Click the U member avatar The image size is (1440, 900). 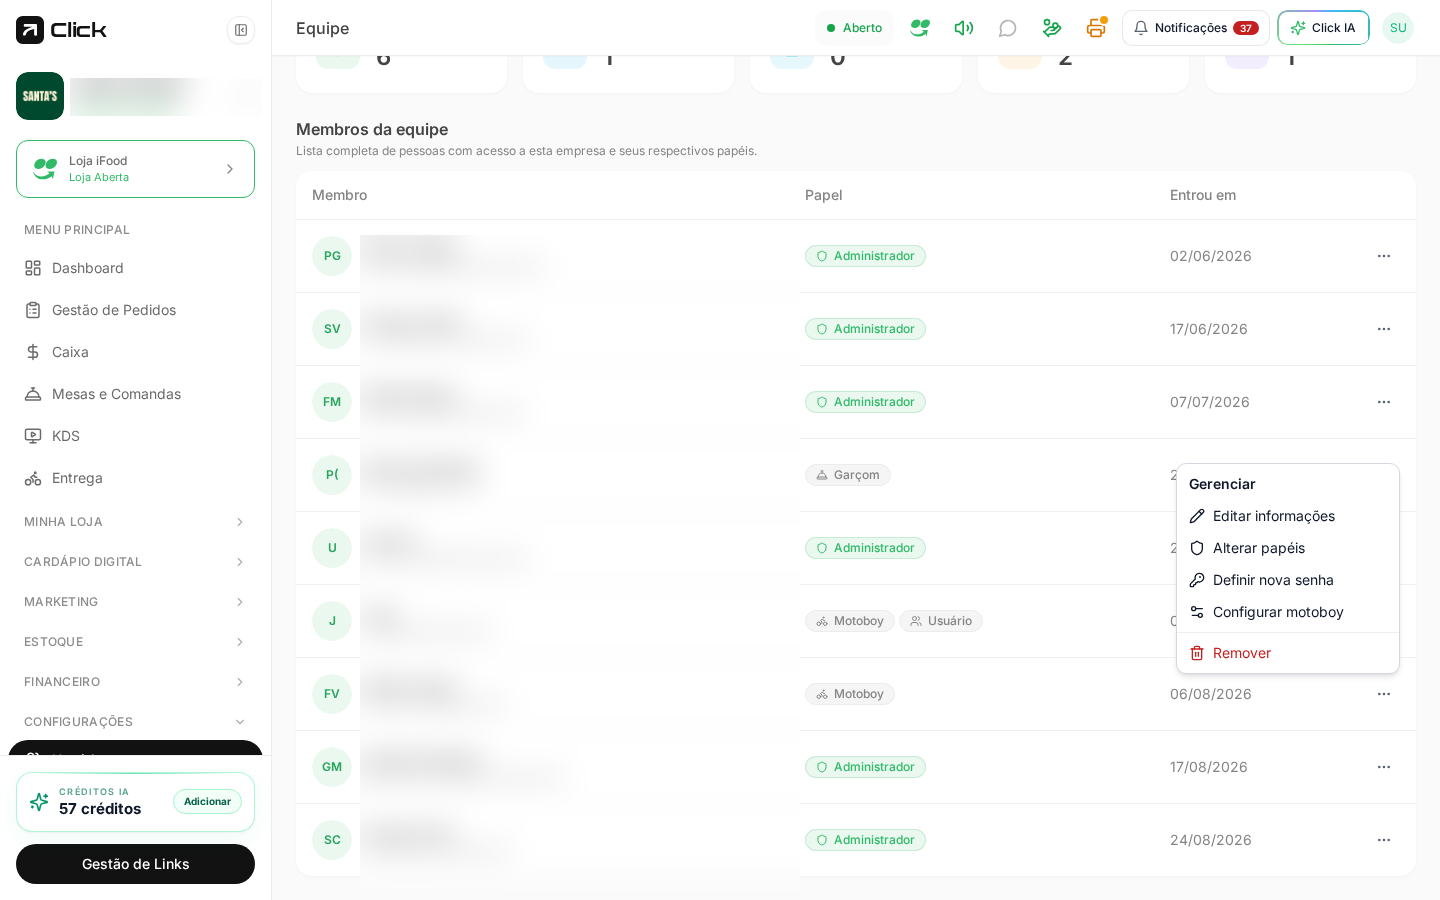click(x=332, y=548)
